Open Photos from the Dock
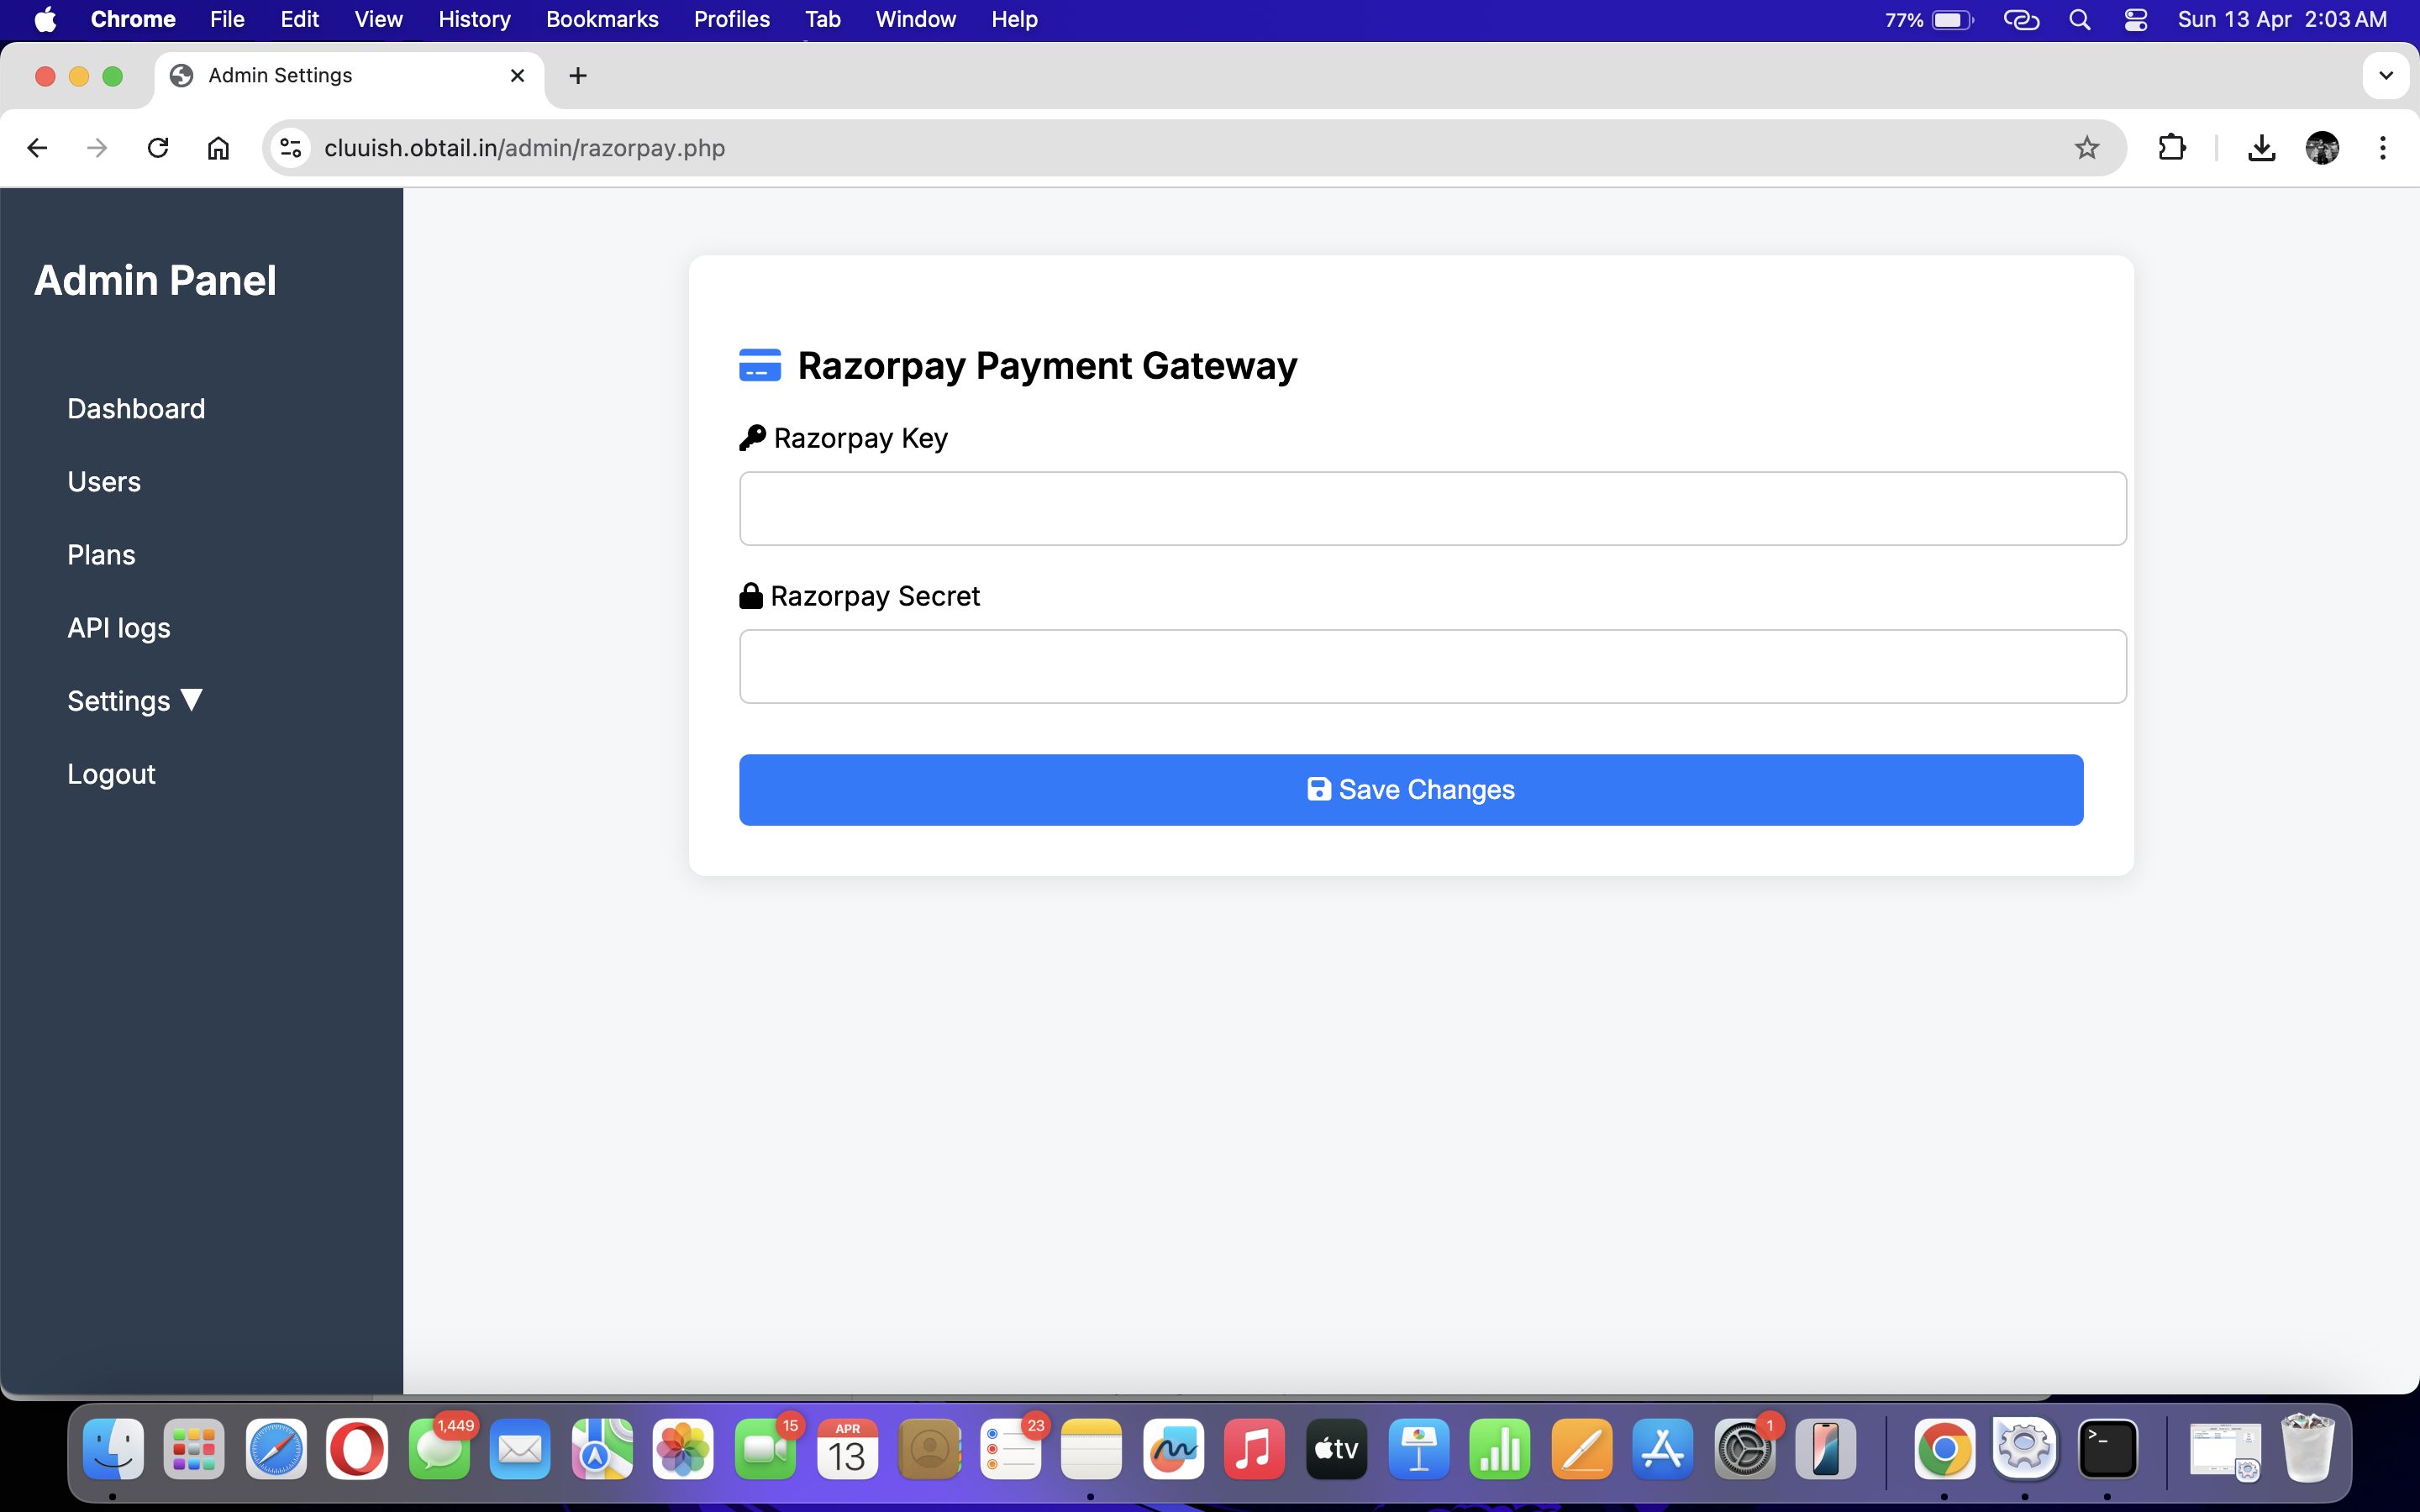The width and height of the screenshot is (2420, 1512). (683, 1450)
